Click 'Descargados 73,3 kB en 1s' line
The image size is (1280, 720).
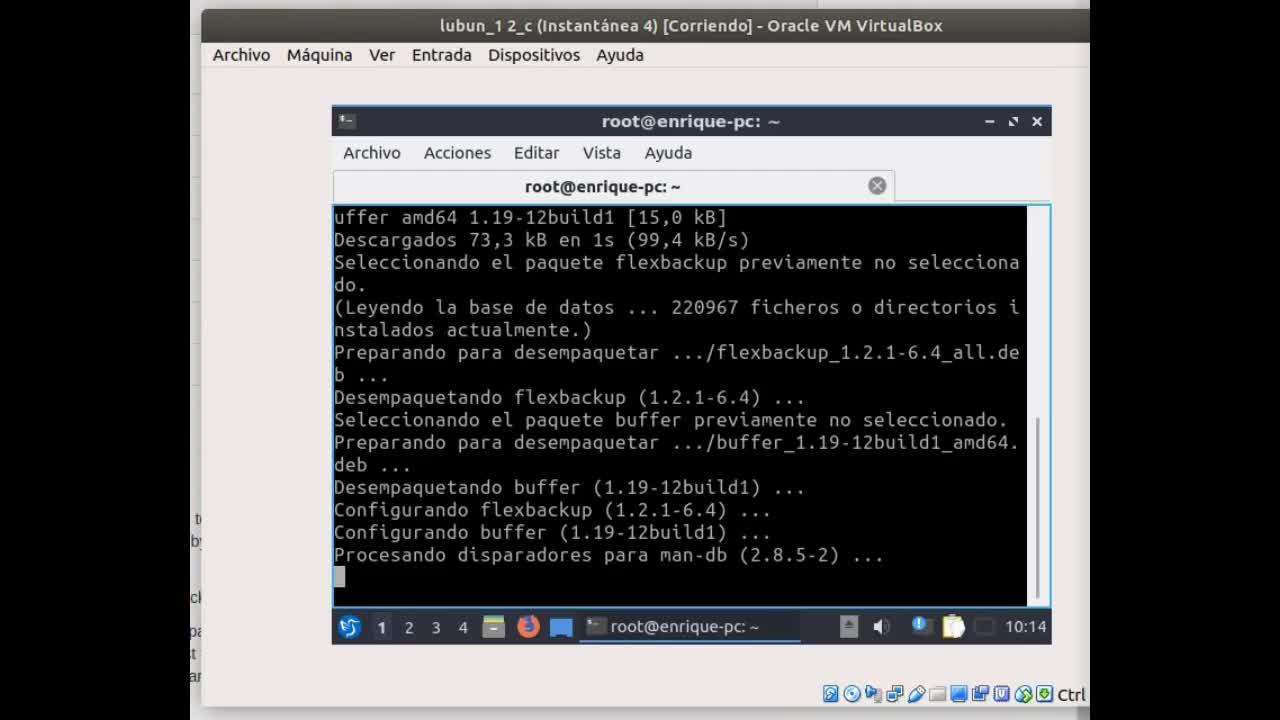541,240
